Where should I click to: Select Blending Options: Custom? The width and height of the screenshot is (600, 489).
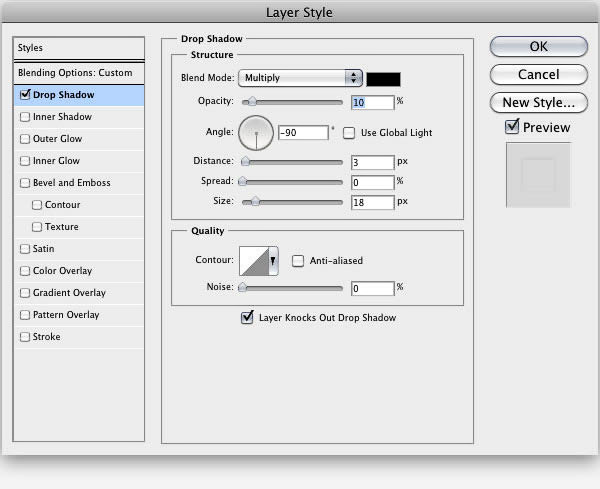(79, 73)
